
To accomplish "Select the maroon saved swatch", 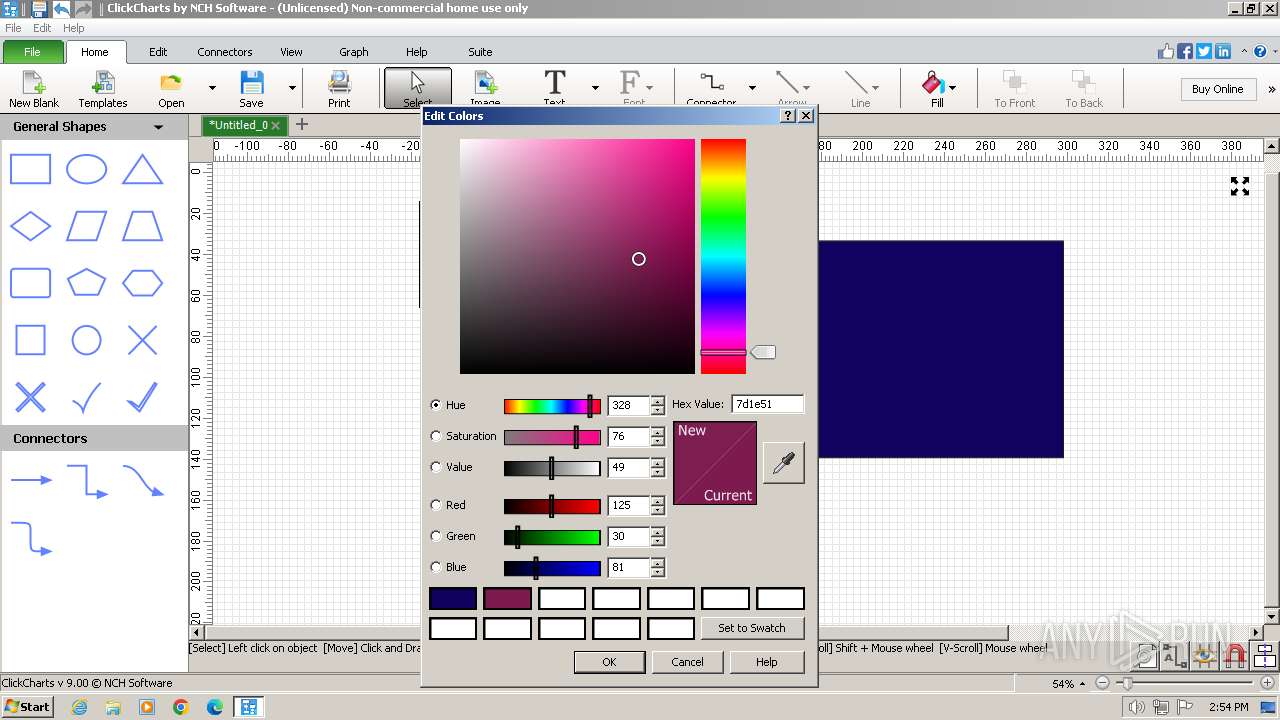I will pos(507,599).
